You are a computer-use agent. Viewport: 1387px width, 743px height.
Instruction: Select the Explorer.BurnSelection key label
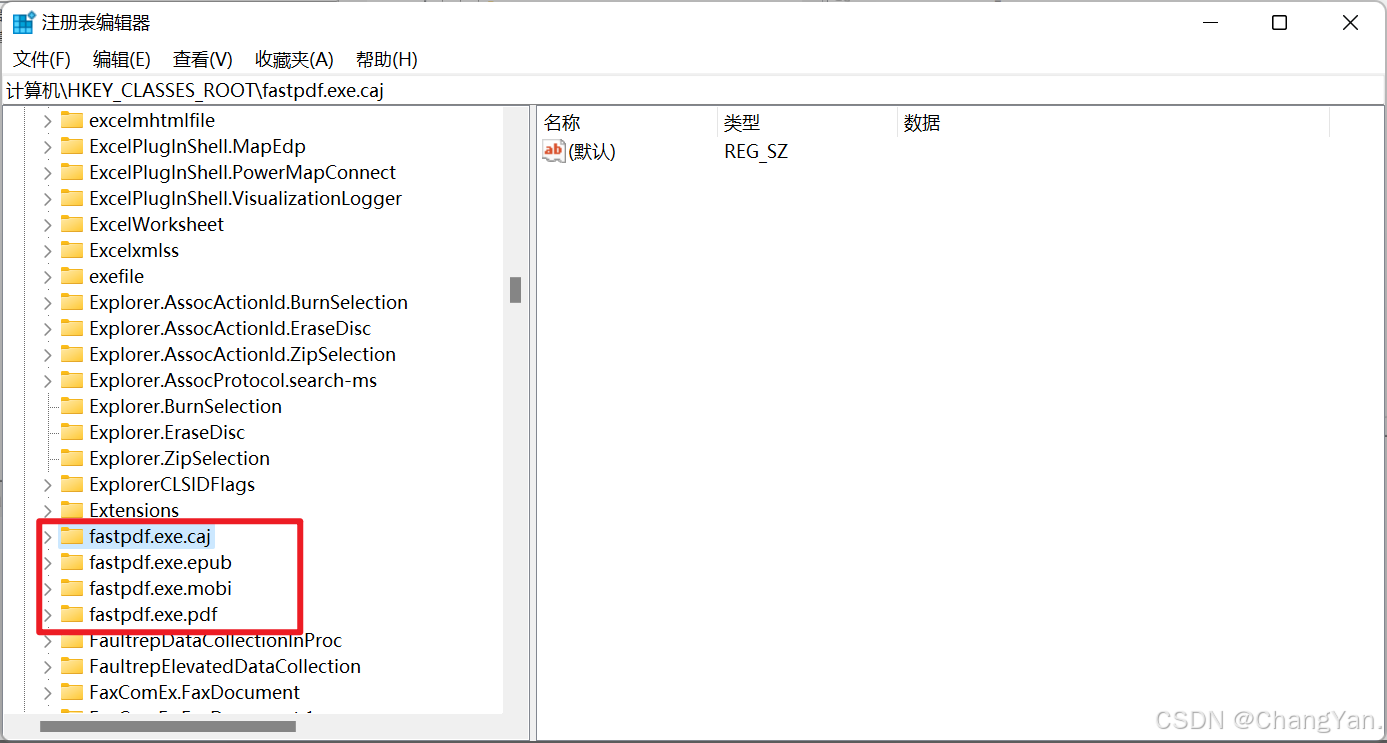click(x=185, y=406)
